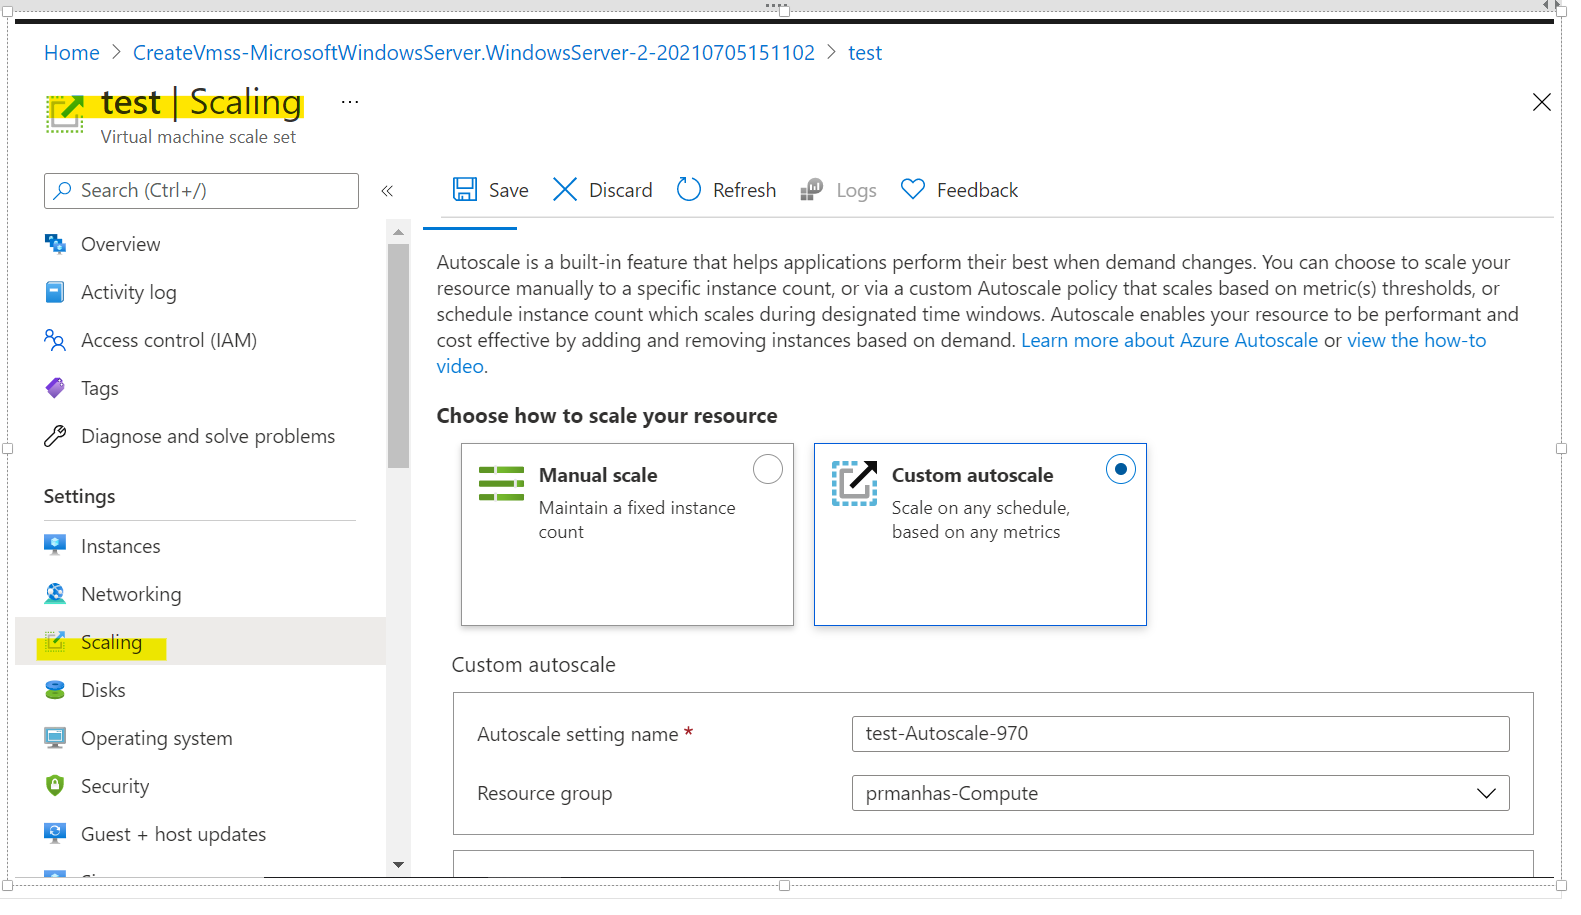The width and height of the screenshot is (1581, 915).
Task: Click the Custom autoscale card title
Action: point(972,475)
